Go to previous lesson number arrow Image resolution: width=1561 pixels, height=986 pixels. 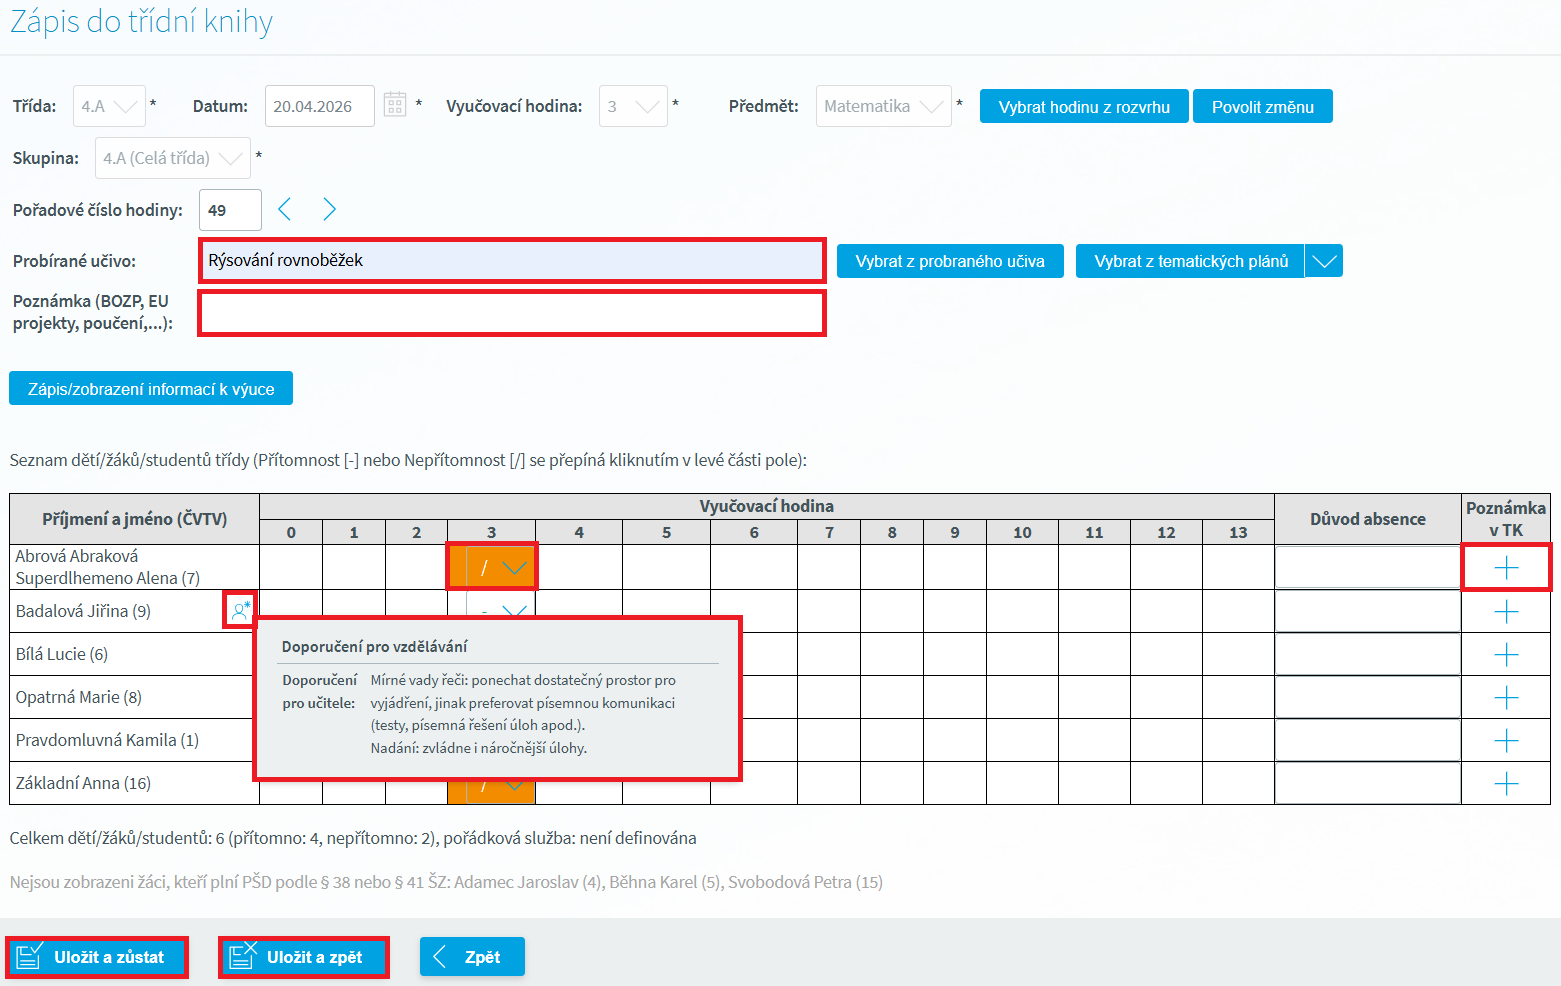[285, 209]
